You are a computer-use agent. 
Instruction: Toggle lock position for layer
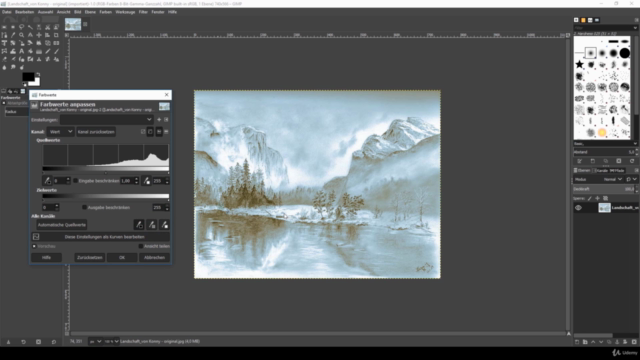[x=598, y=198]
